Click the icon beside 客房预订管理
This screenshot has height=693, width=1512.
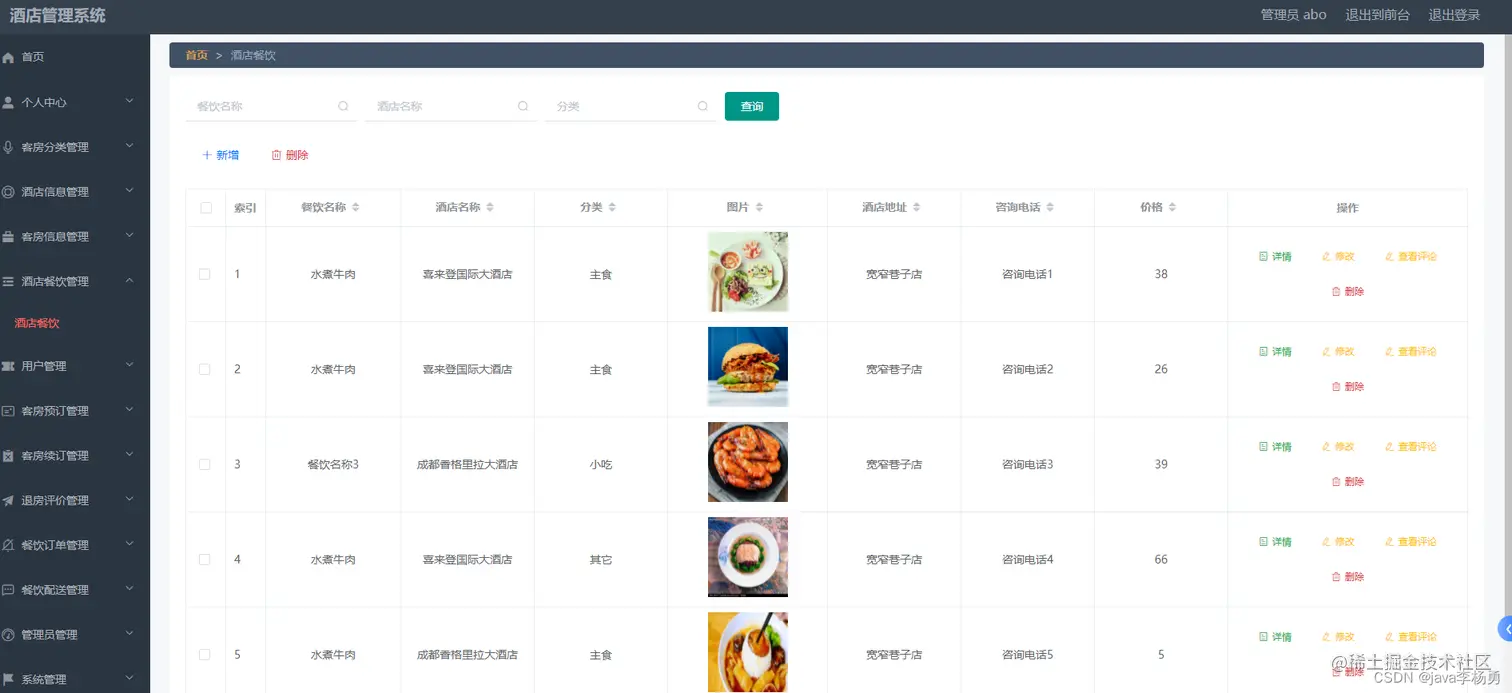[x=8, y=411]
